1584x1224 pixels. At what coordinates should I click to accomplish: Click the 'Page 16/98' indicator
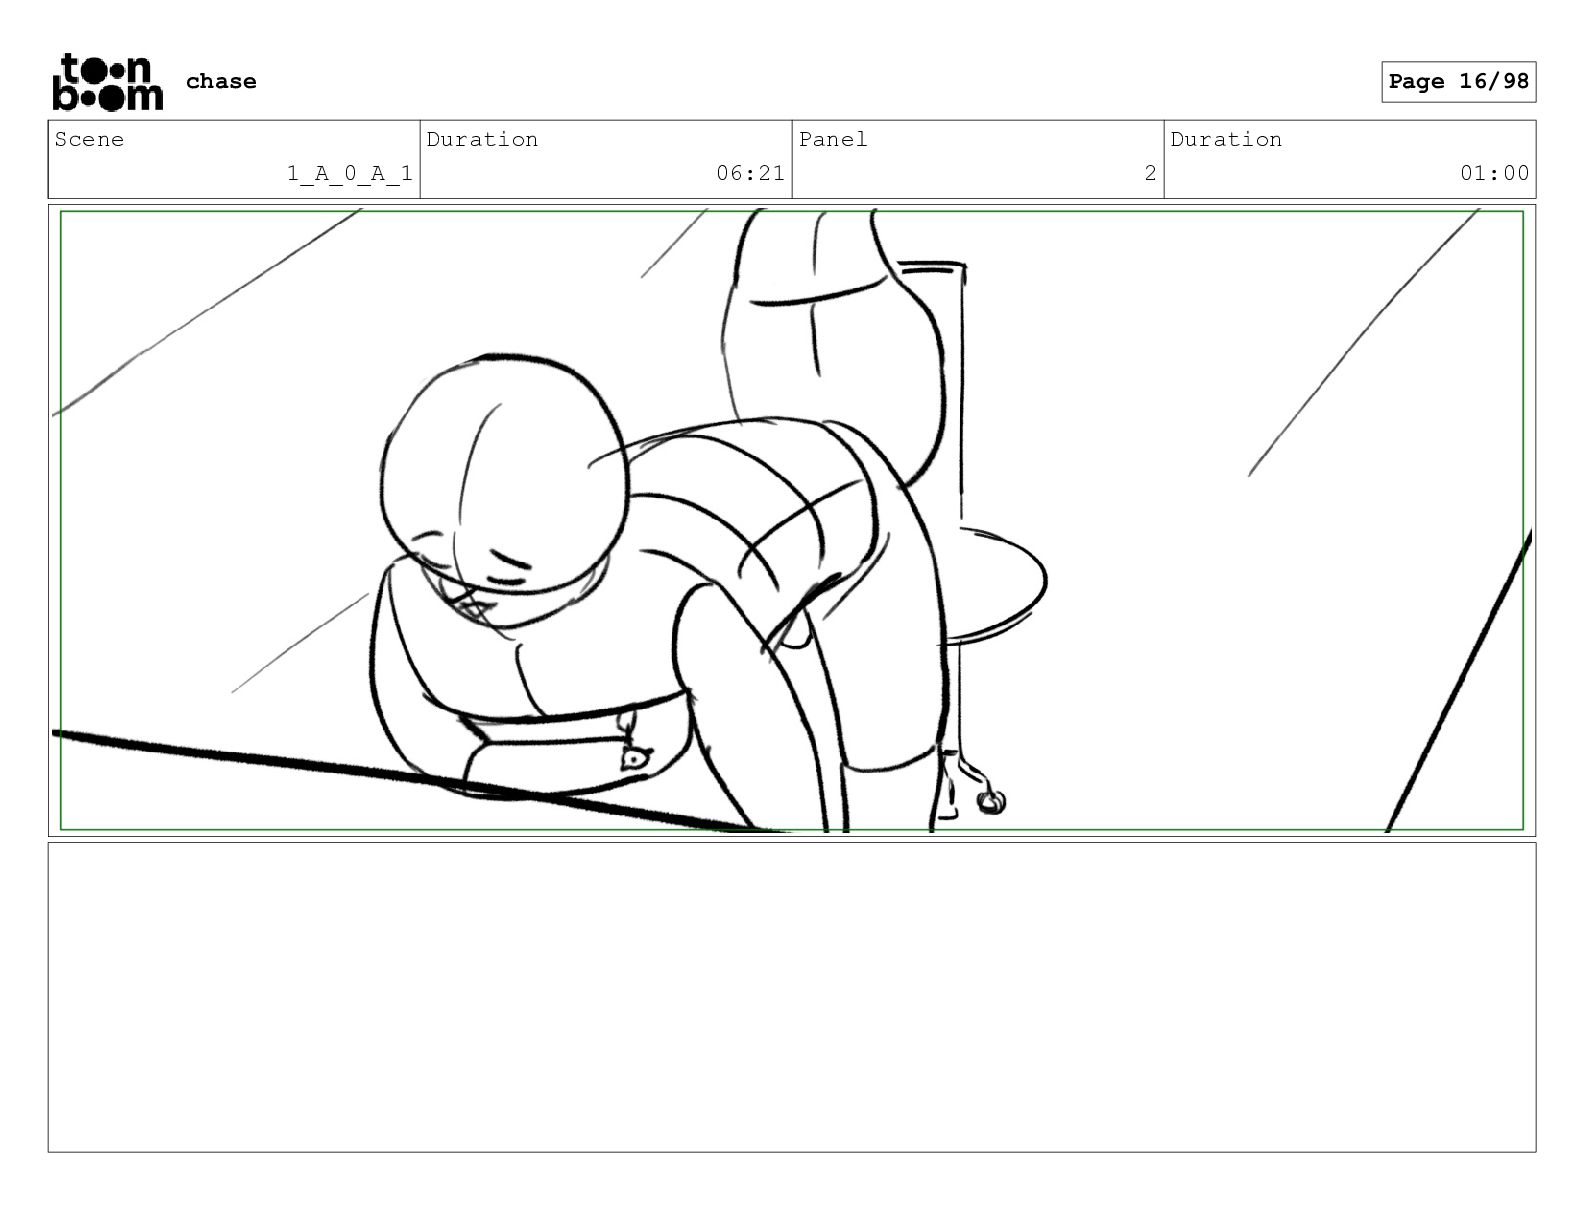1458,82
